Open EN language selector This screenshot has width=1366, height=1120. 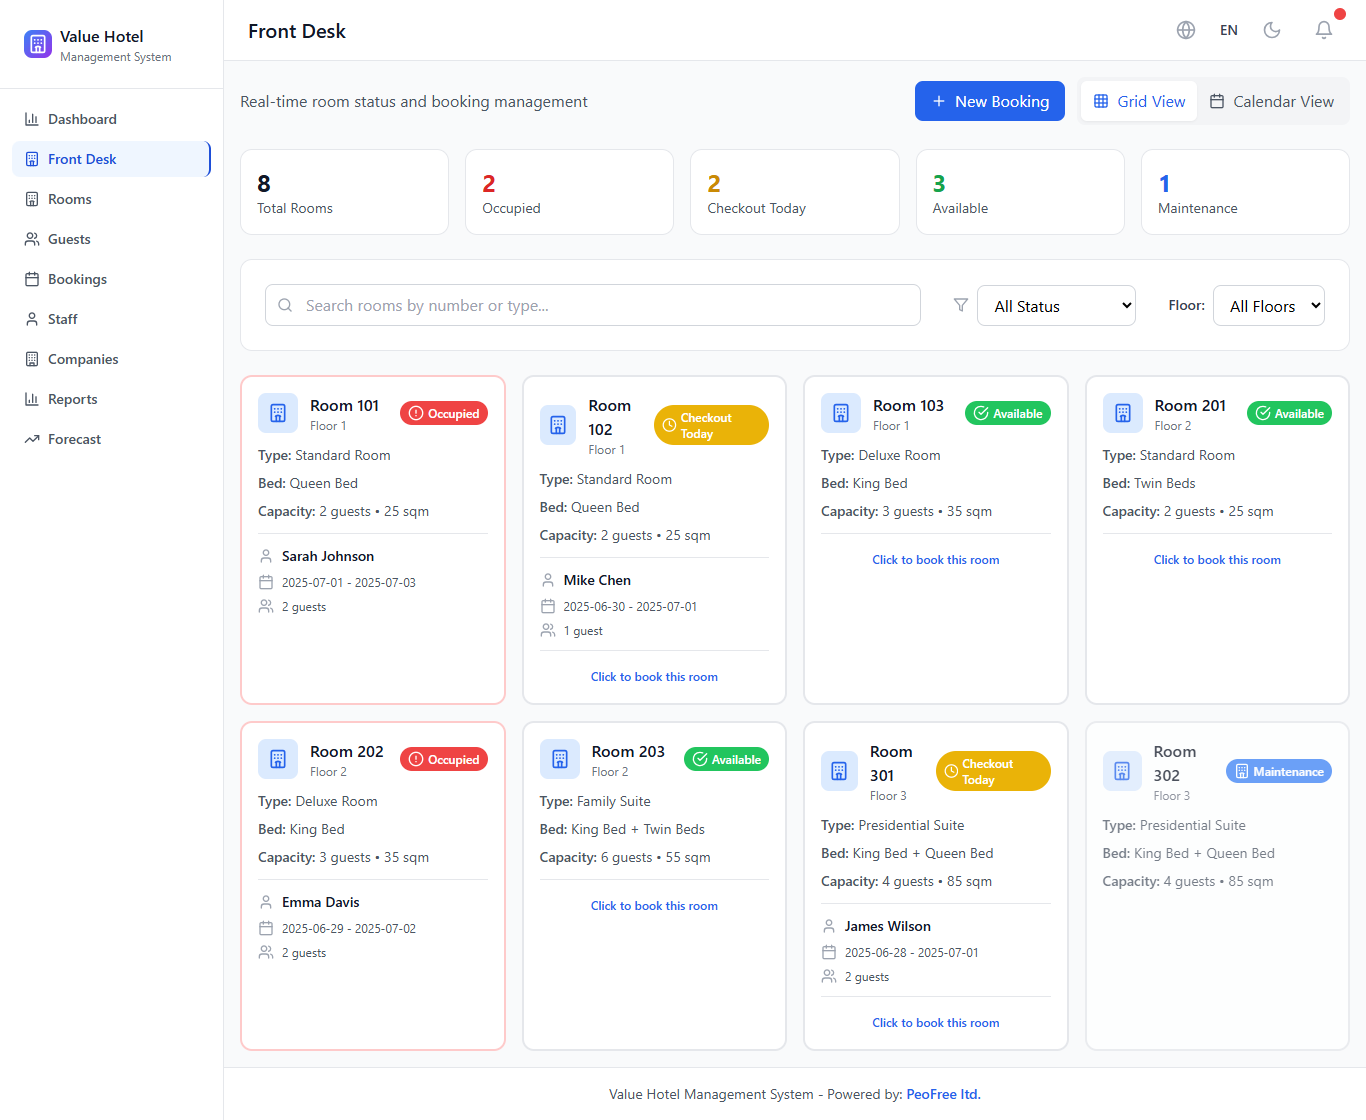1228,30
